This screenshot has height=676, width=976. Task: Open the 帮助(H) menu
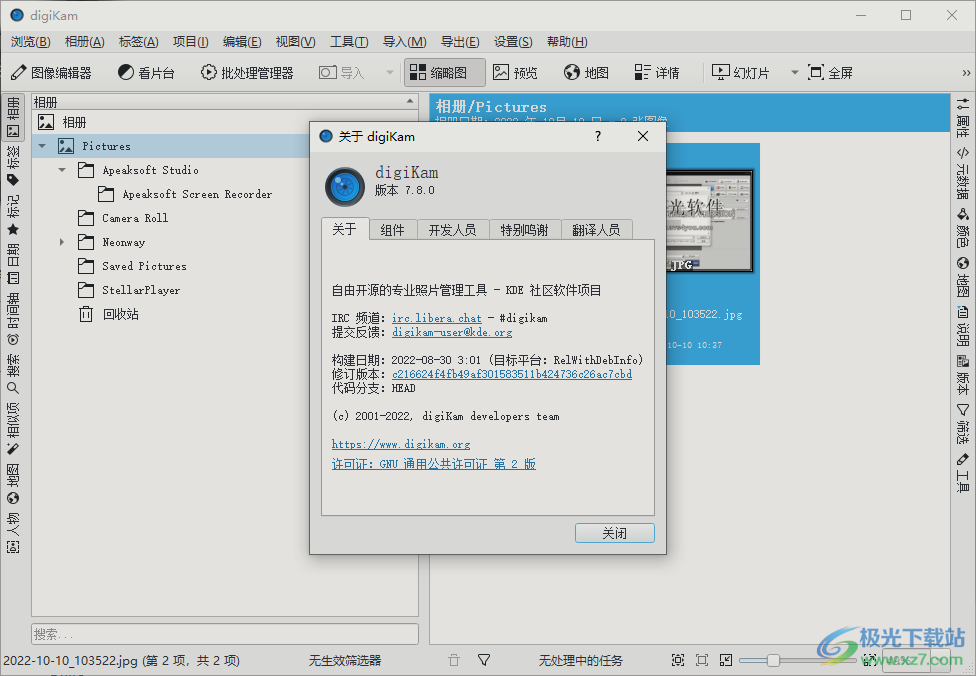click(567, 42)
